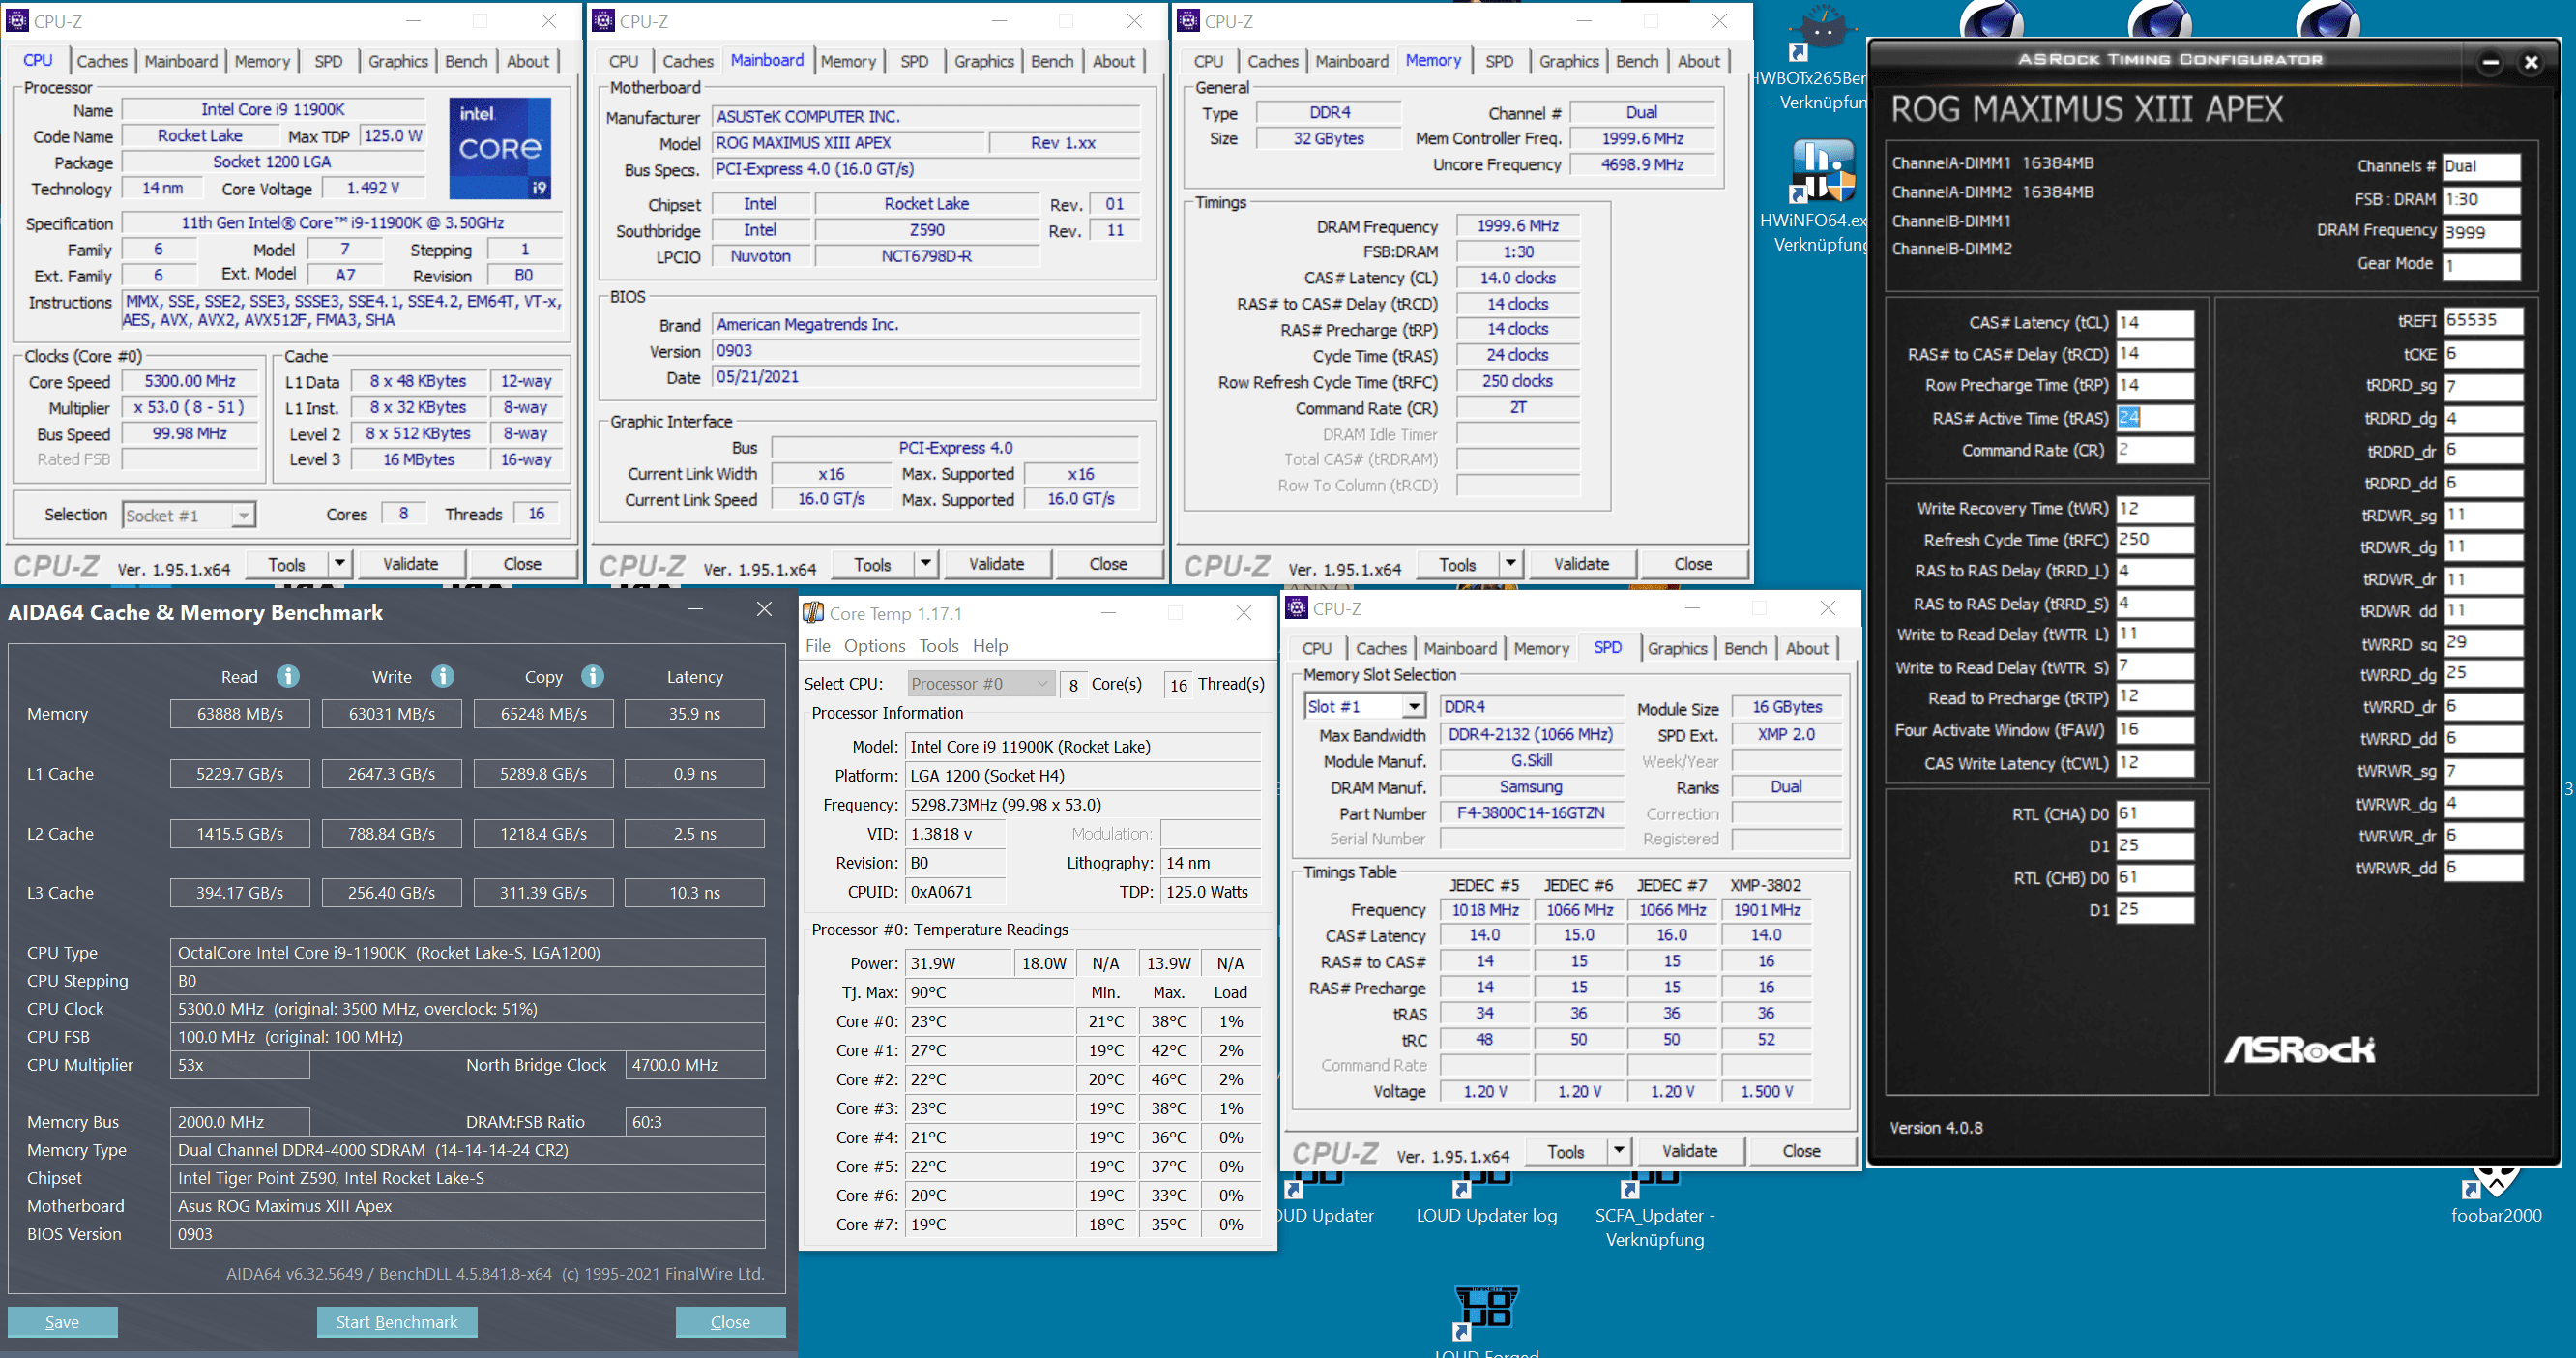This screenshot has height=1358, width=2576.
Task: Open LOUD Updater log desktop shortcut
Action: 1486,1200
